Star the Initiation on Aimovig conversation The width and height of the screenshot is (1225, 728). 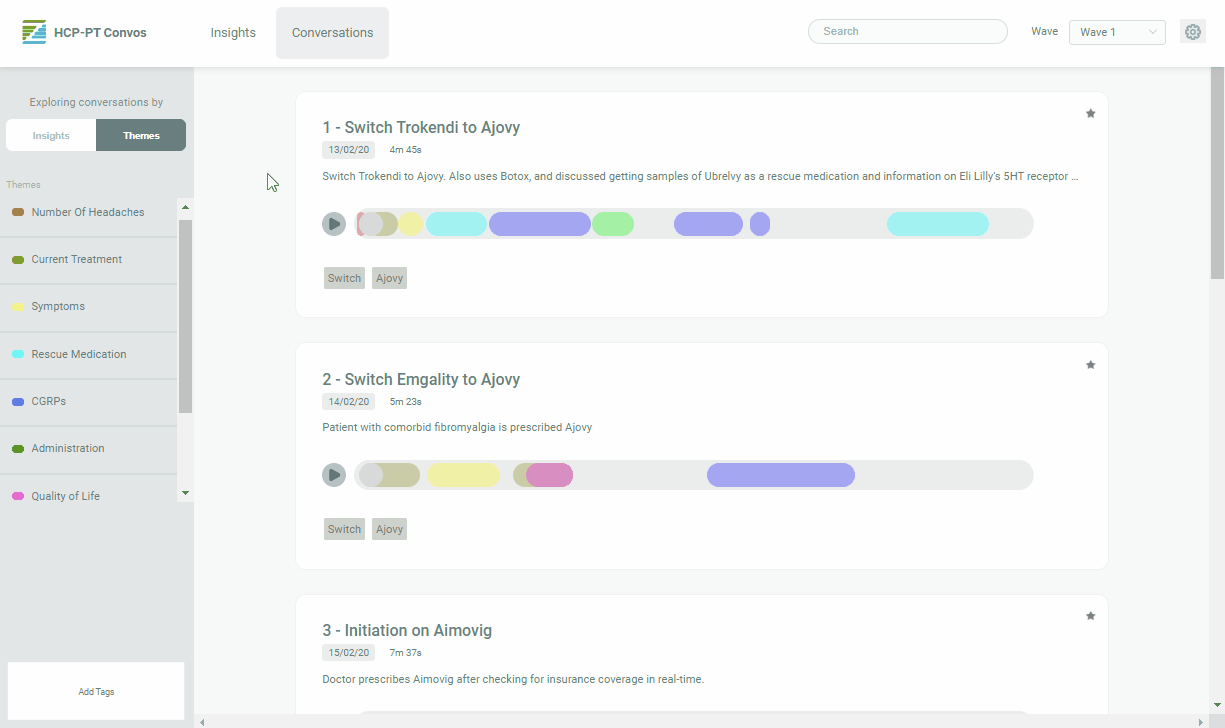point(1091,616)
